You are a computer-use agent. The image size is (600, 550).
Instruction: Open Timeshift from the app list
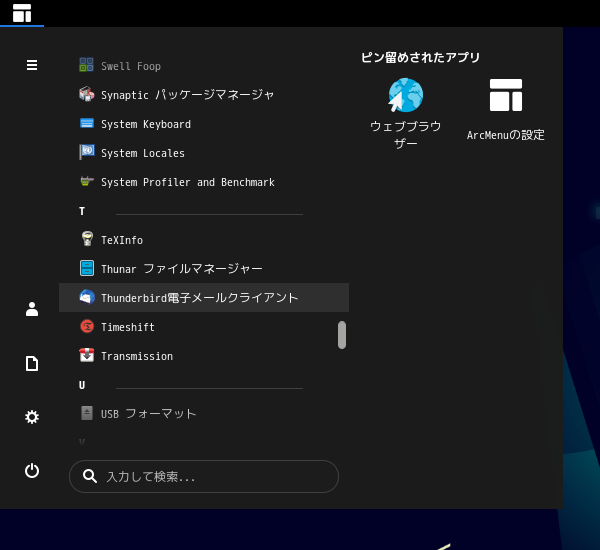coord(204,327)
